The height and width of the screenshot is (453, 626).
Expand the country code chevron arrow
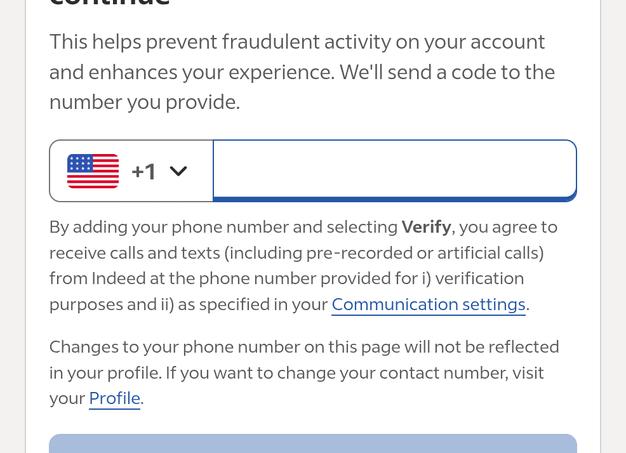tap(178, 171)
